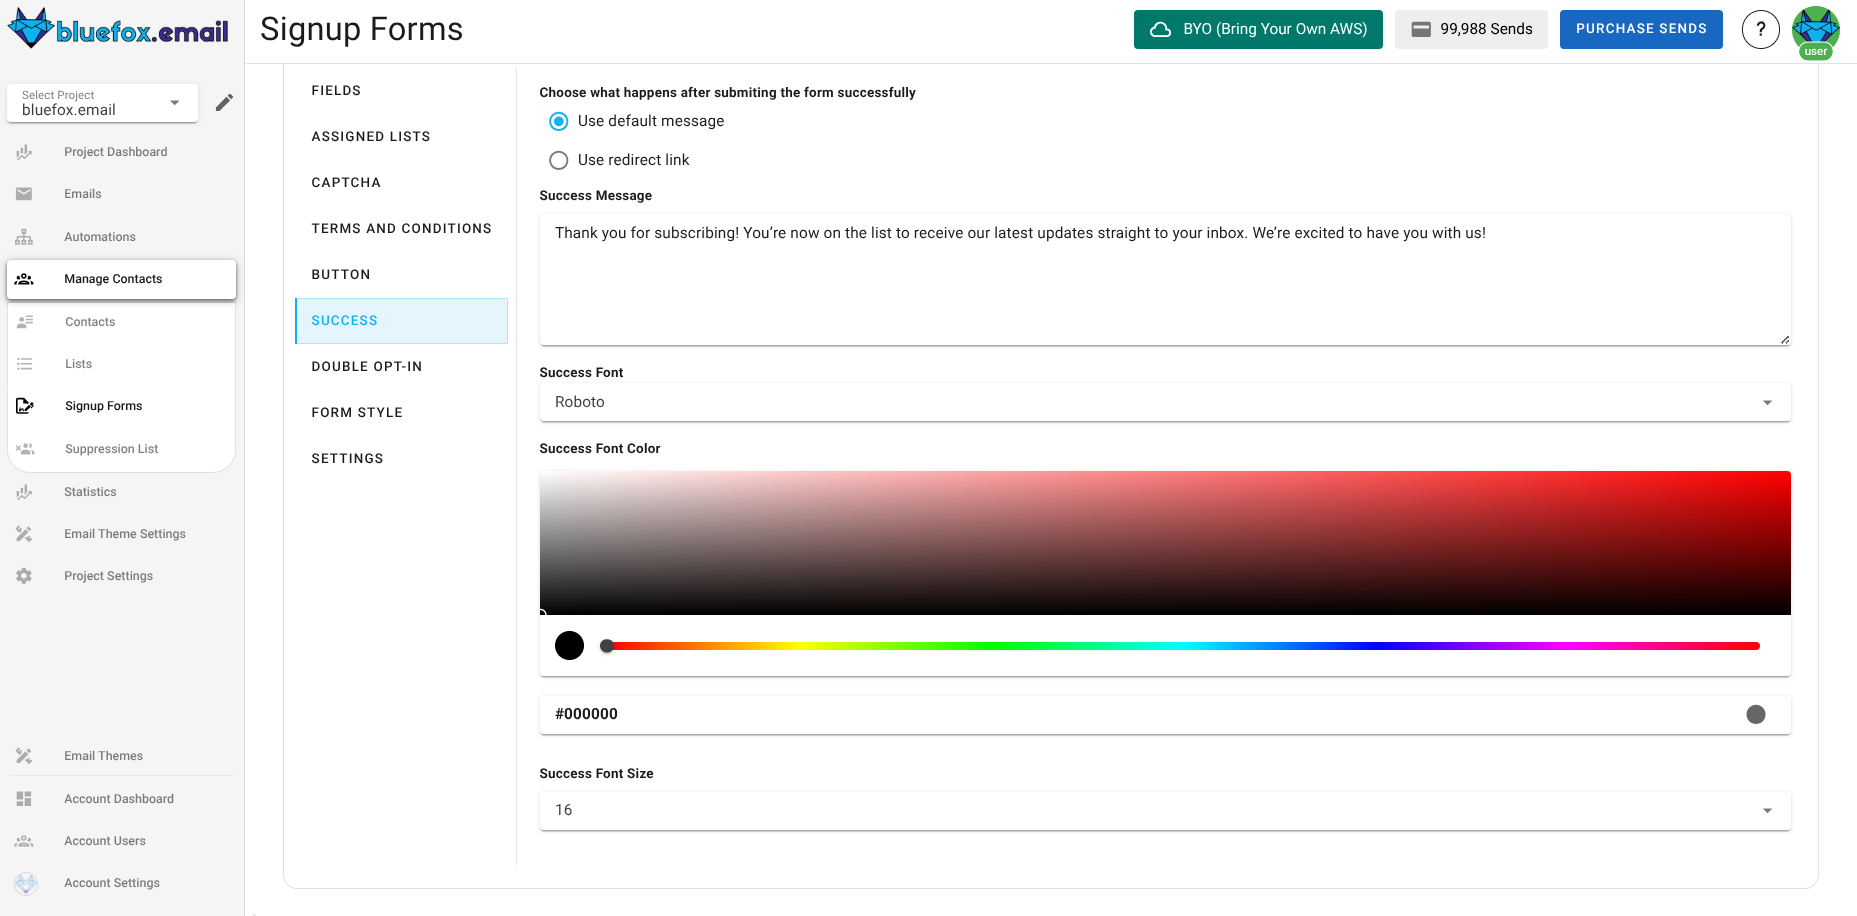Viewport: 1857px width, 916px height.
Task: Open the Emails section icon in sidebar
Action: pyautogui.click(x=24, y=193)
